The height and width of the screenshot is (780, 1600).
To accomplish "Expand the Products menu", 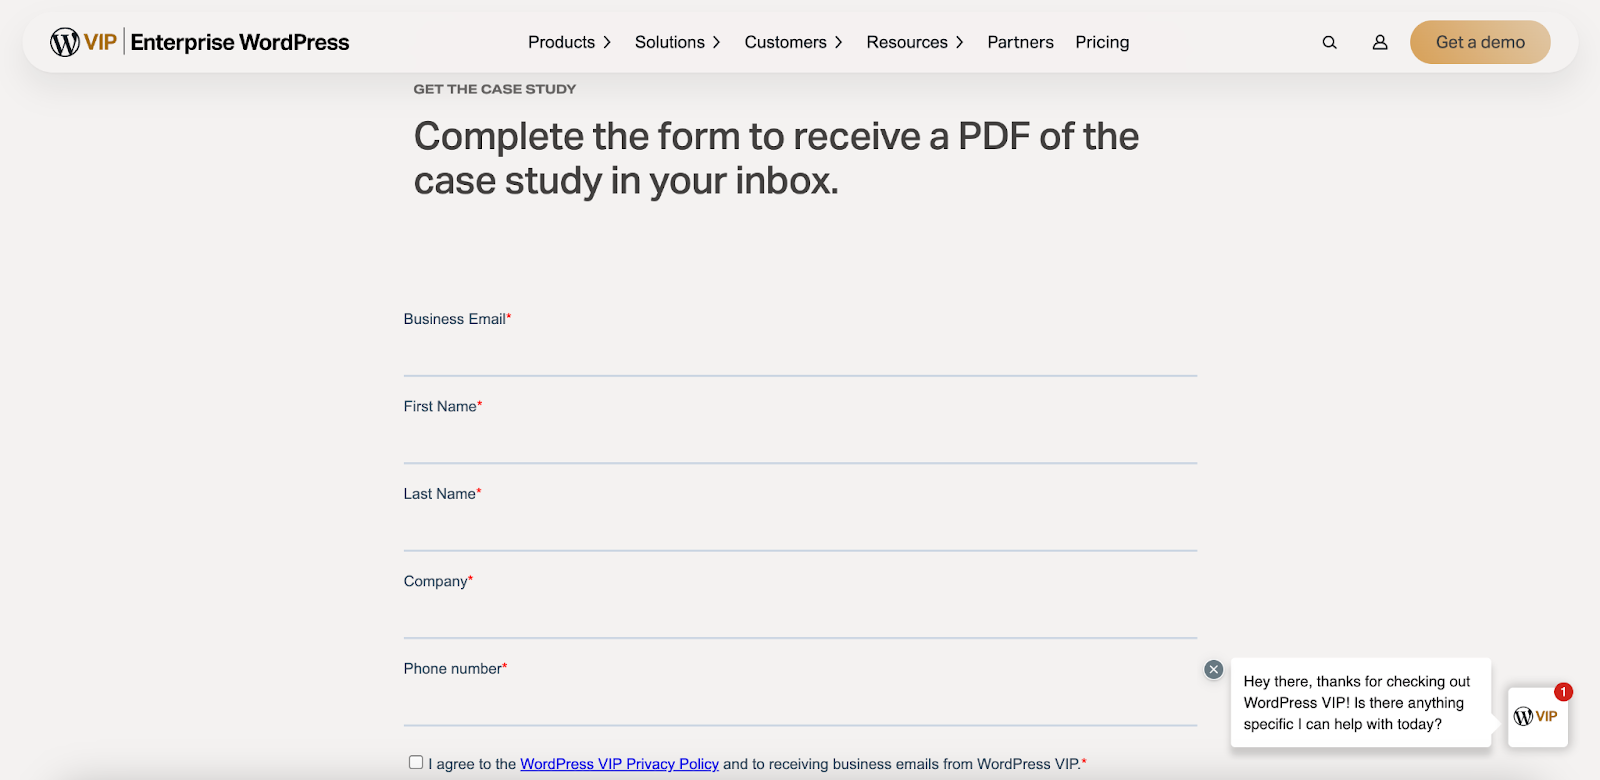I will [568, 42].
